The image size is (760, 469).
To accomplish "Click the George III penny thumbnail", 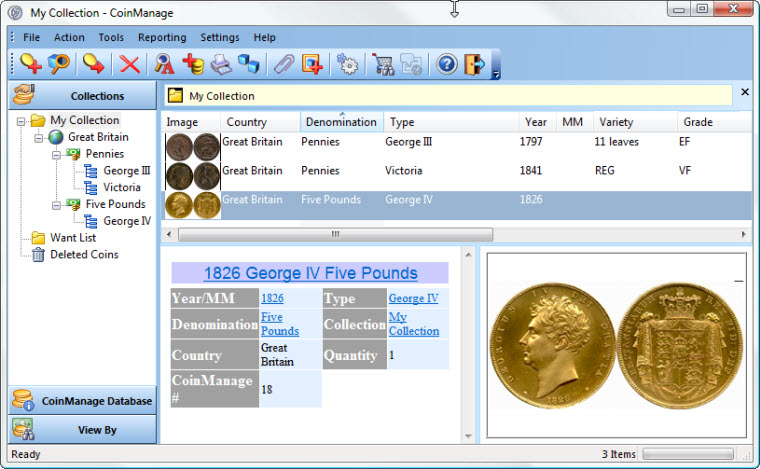I will tap(192, 147).
